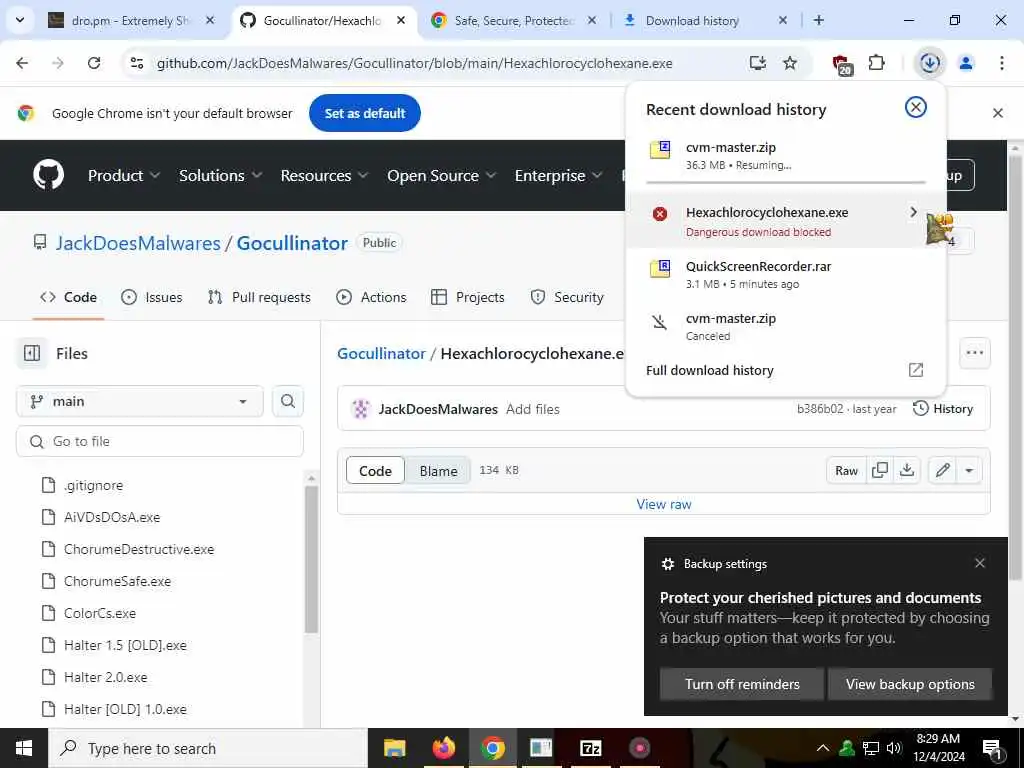Click the pencil edit file icon
The height and width of the screenshot is (768, 1024).
pyautogui.click(x=942, y=470)
